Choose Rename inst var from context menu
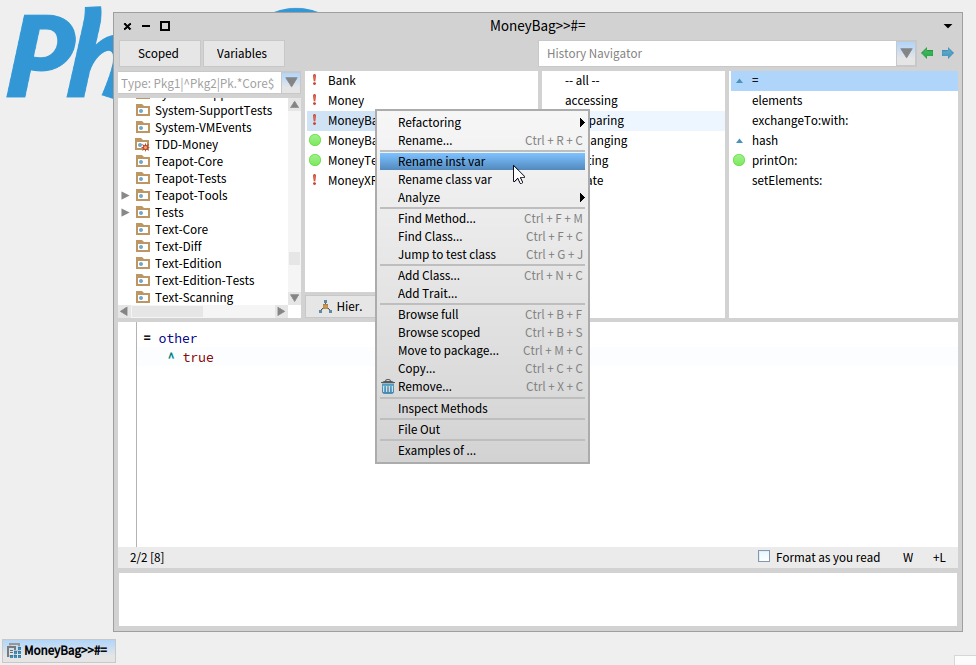Viewport: 976px width, 665px height. click(x=482, y=161)
